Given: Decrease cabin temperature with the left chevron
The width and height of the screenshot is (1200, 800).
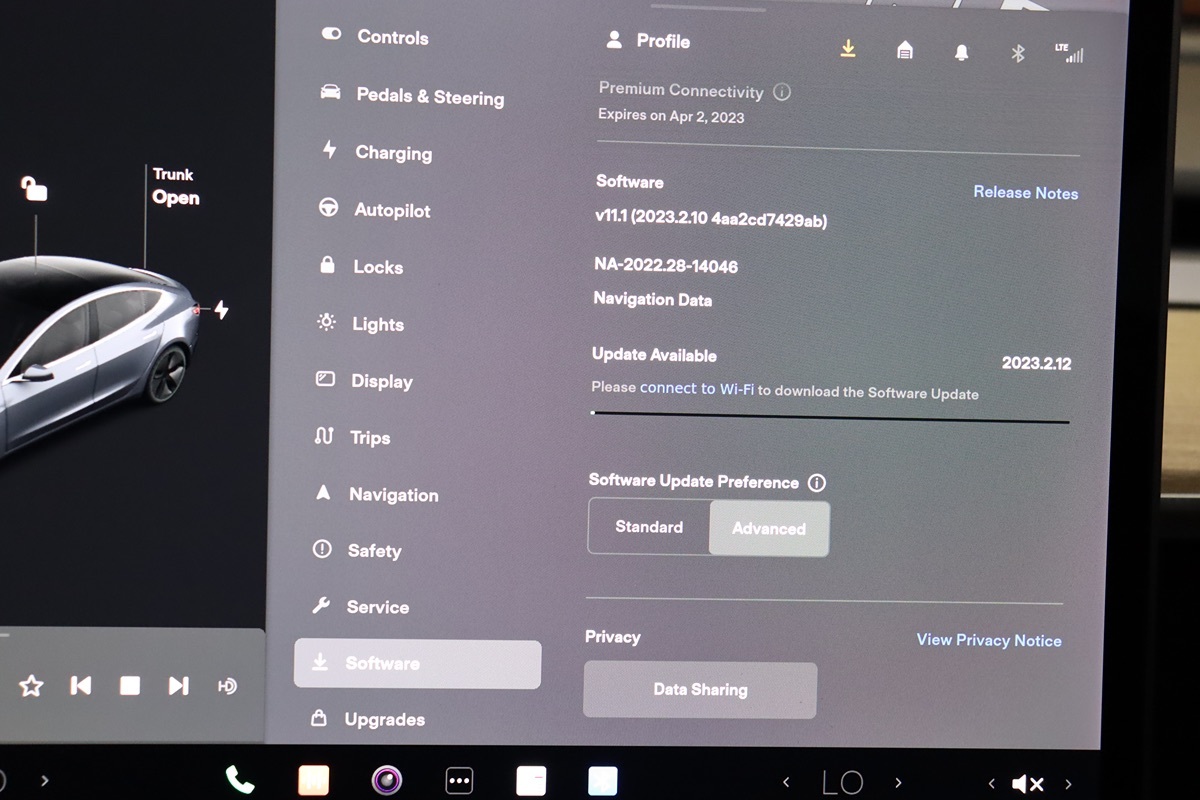Looking at the screenshot, I should click(786, 783).
